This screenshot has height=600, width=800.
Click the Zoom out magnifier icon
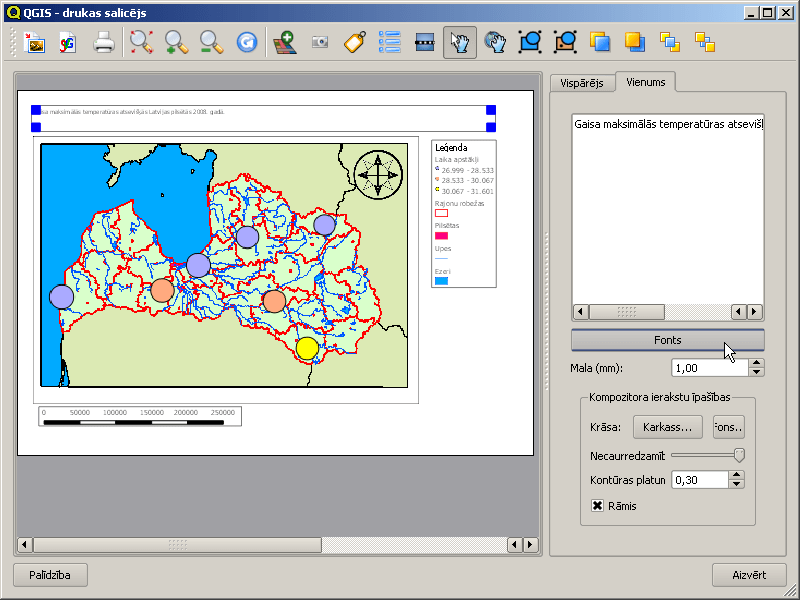click(x=211, y=42)
